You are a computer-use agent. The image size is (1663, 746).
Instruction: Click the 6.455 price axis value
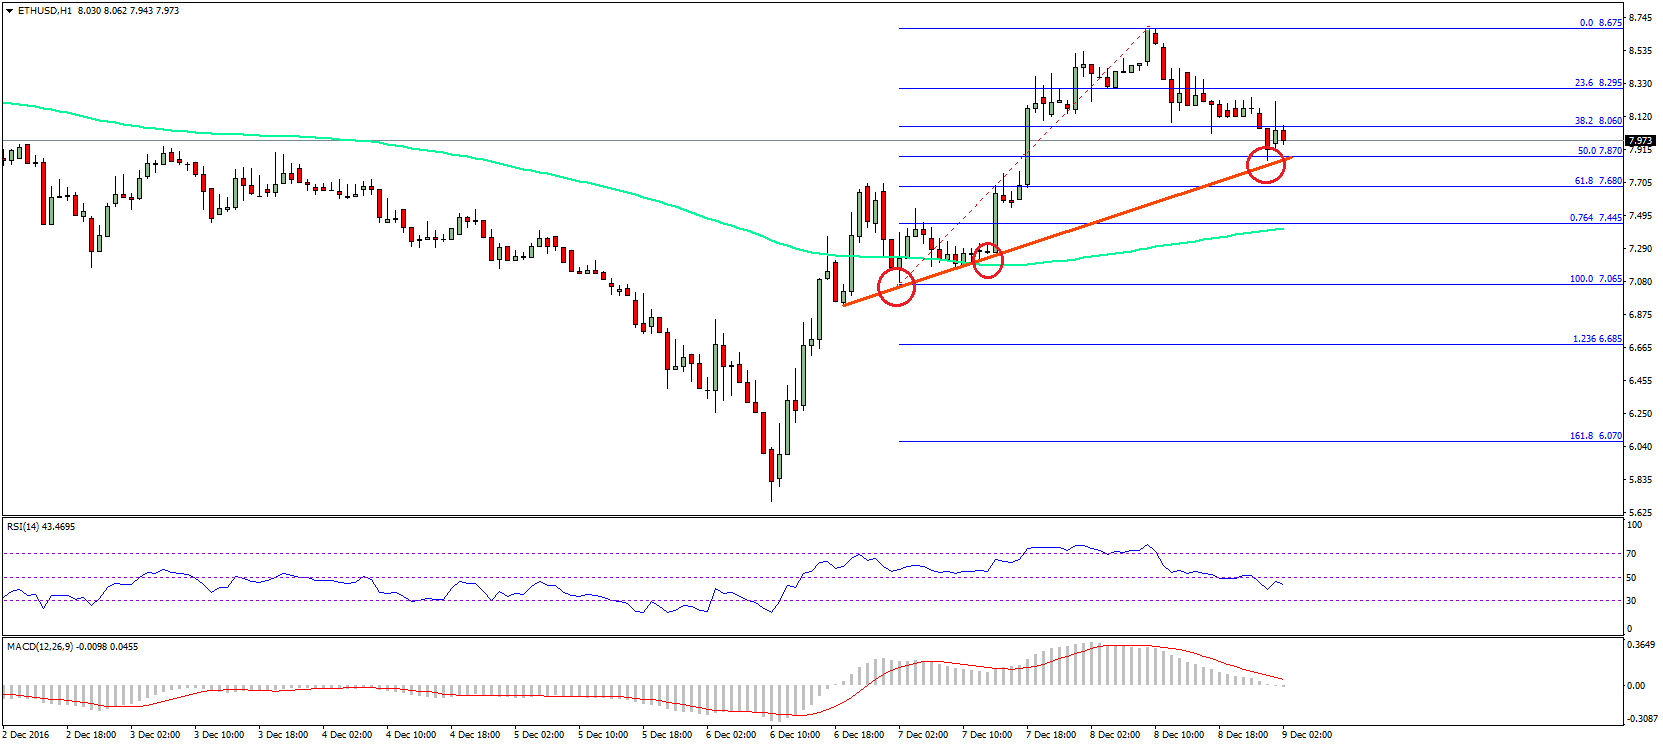[1640, 381]
